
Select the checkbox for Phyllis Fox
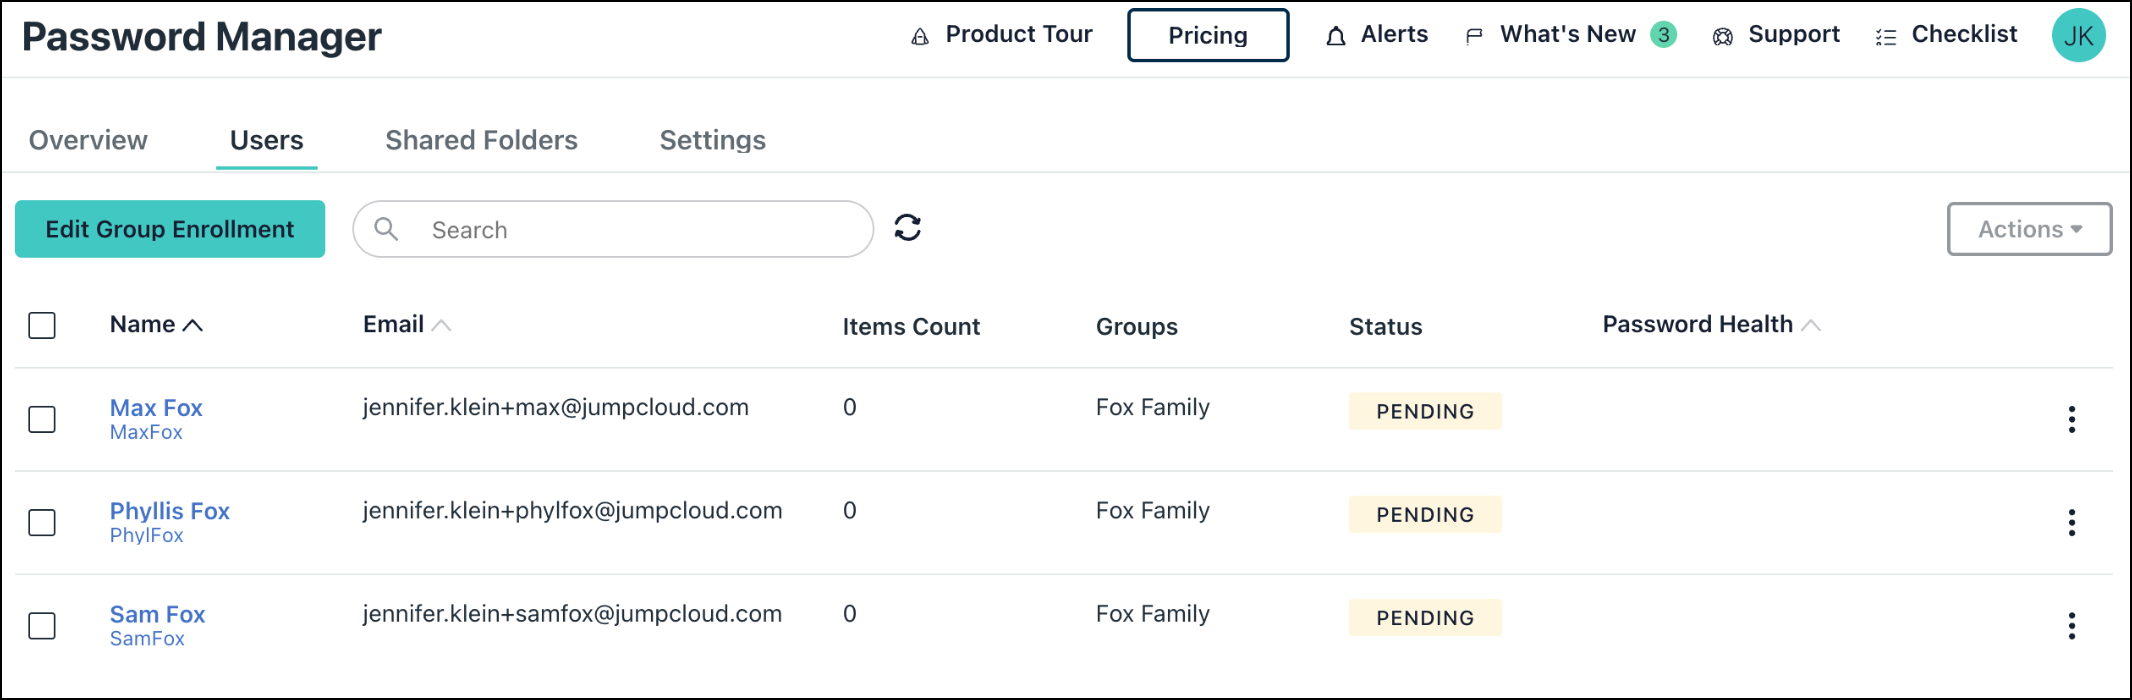click(x=42, y=523)
